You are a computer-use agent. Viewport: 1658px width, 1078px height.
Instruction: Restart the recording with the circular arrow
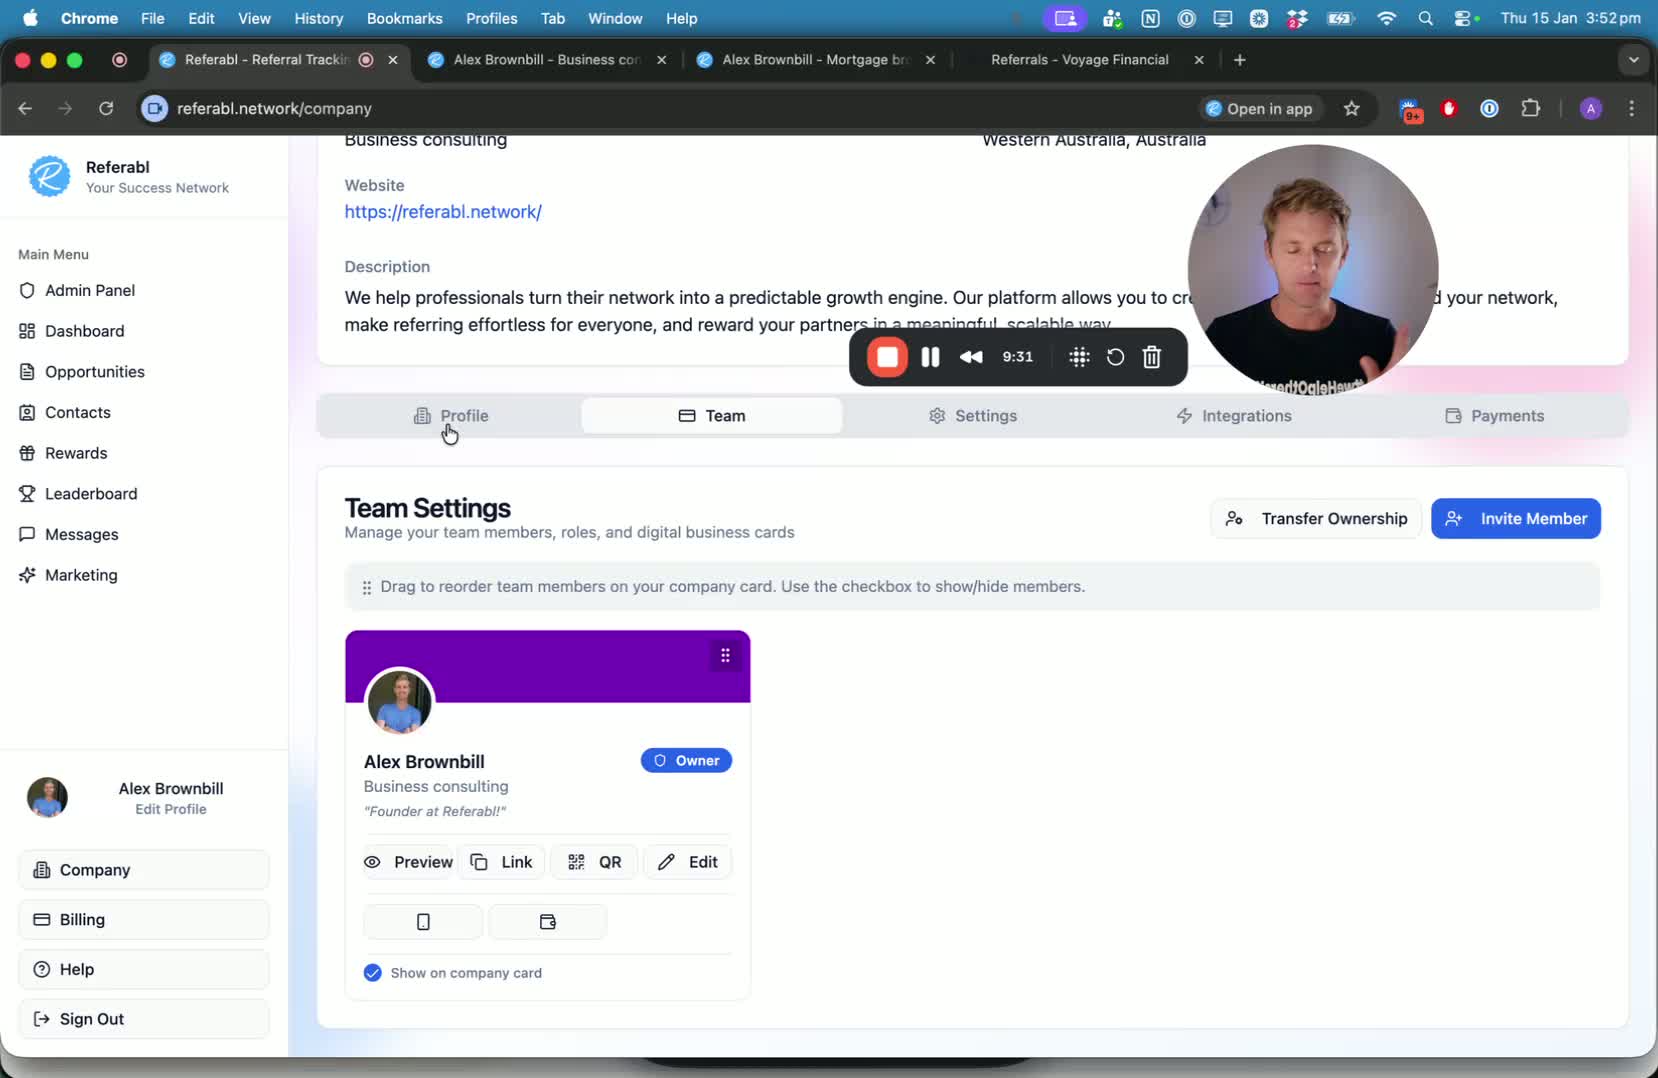[x=1115, y=357]
